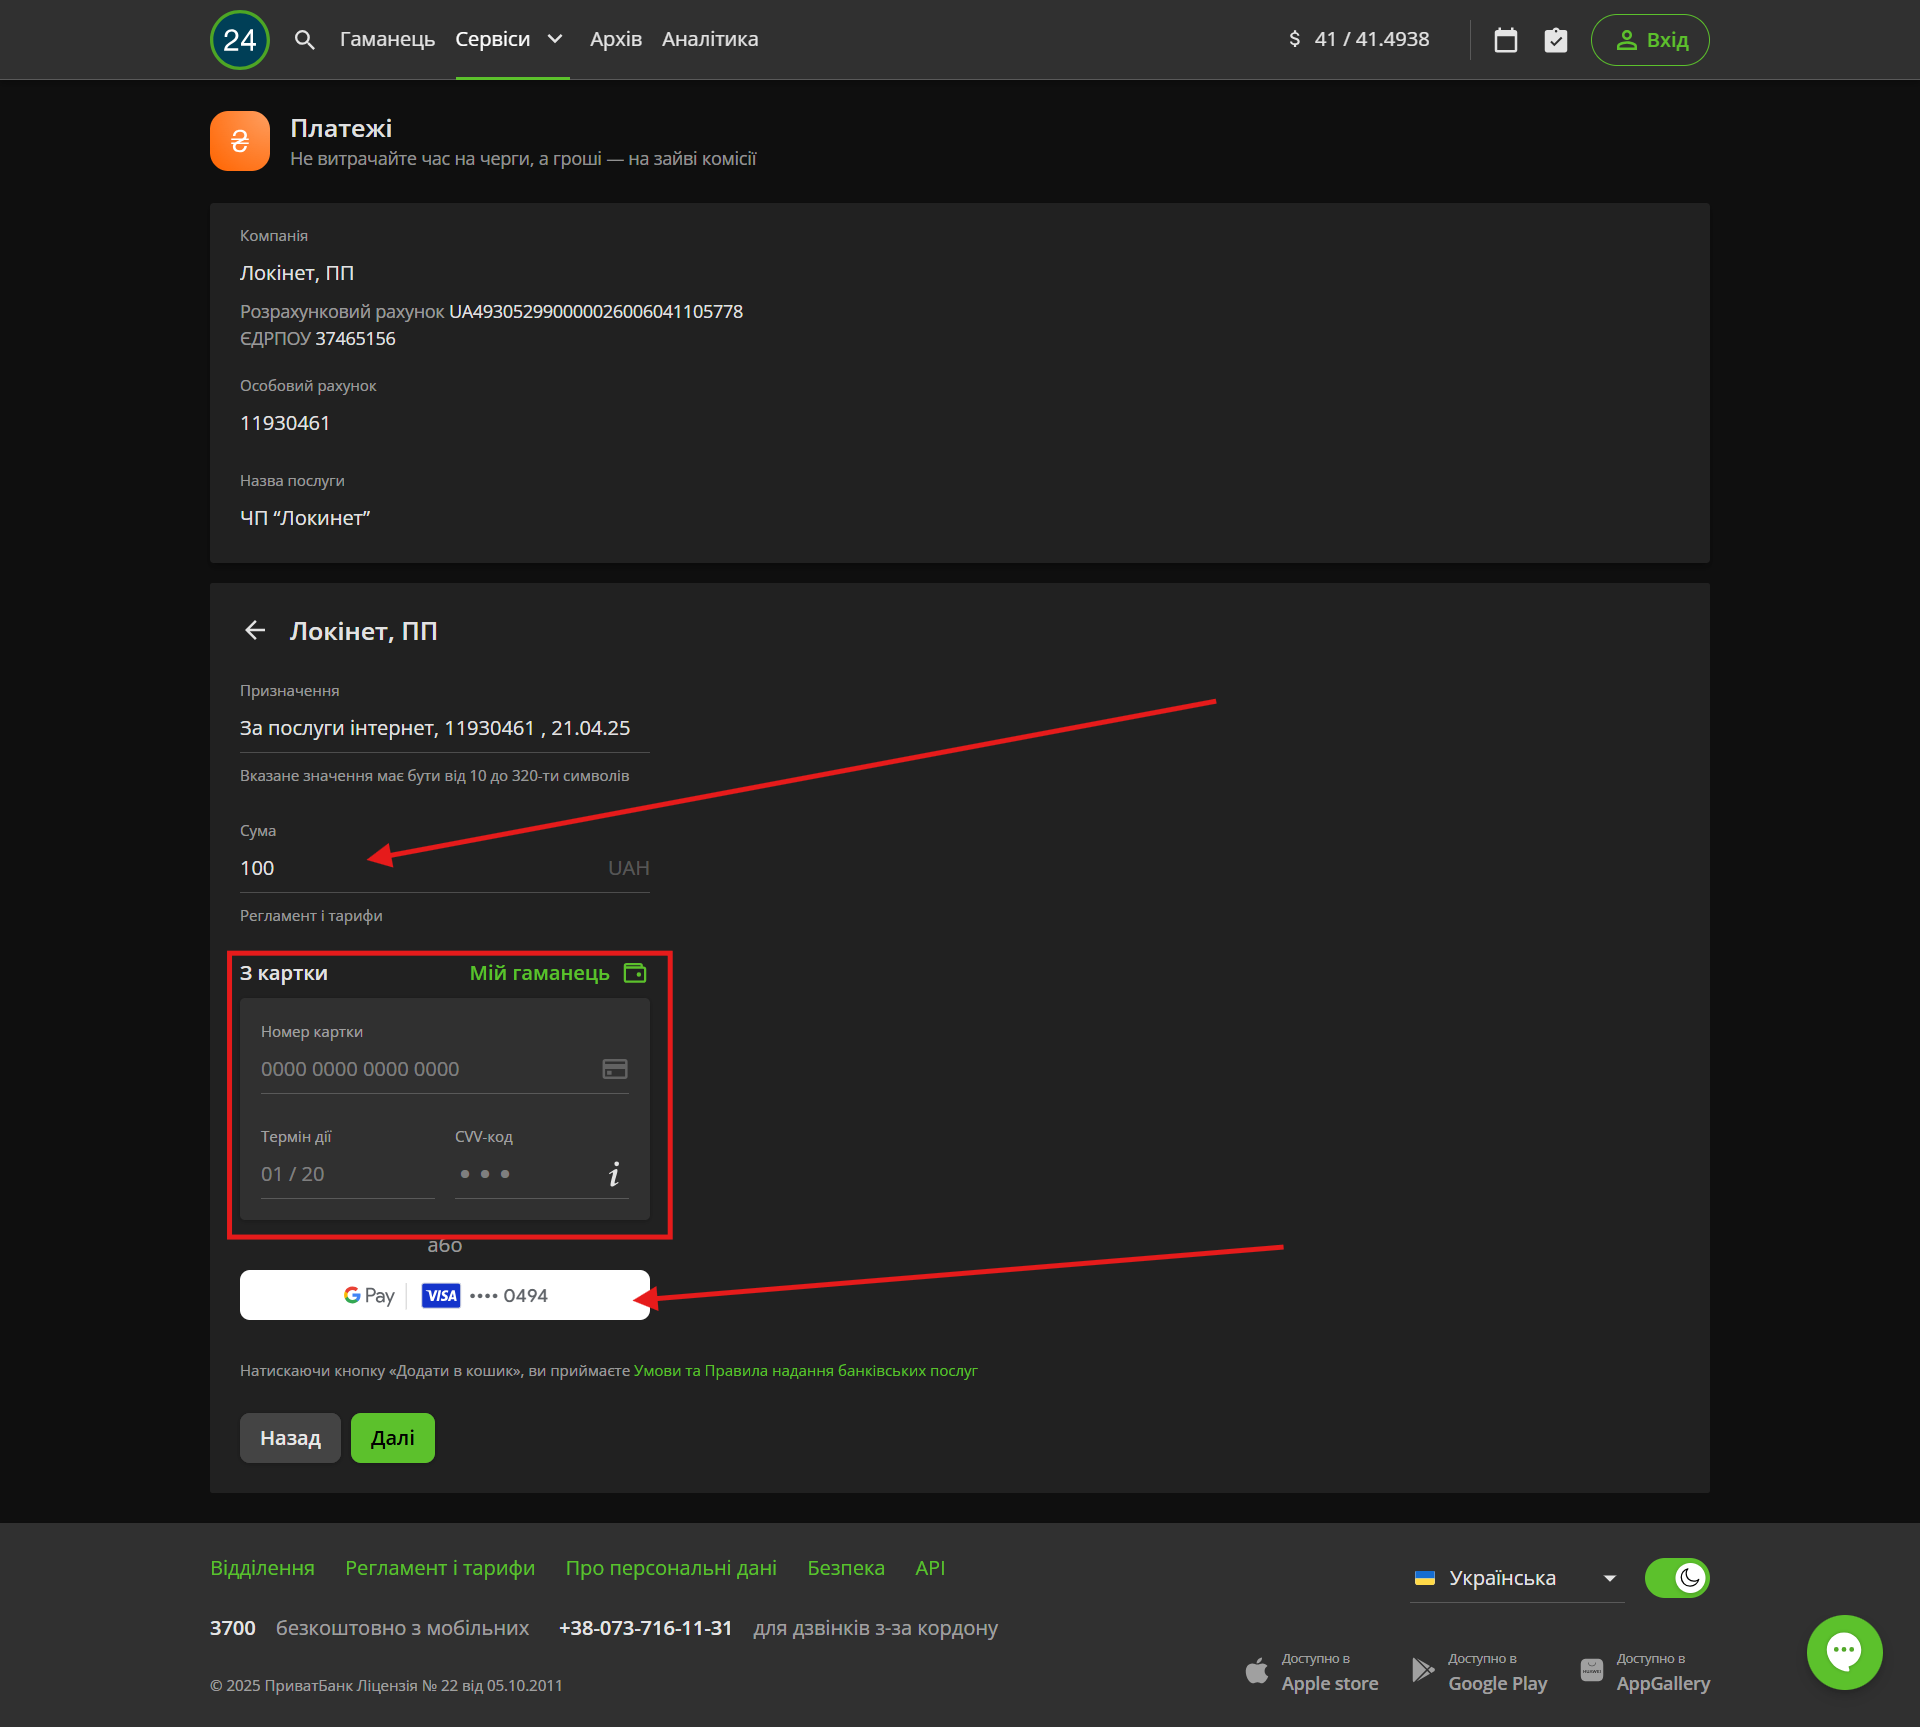Click account number 11930461 under Особовий рахунок
The width and height of the screenshot is (1920, 1727).
point(285,423)
